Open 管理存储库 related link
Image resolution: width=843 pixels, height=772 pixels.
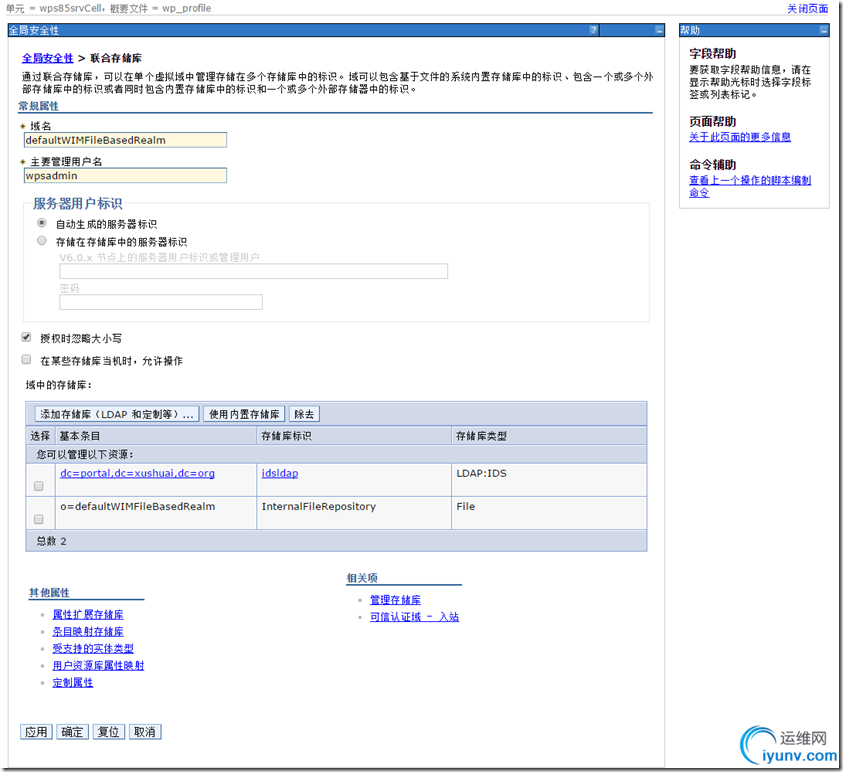click(x=395, y=600)
